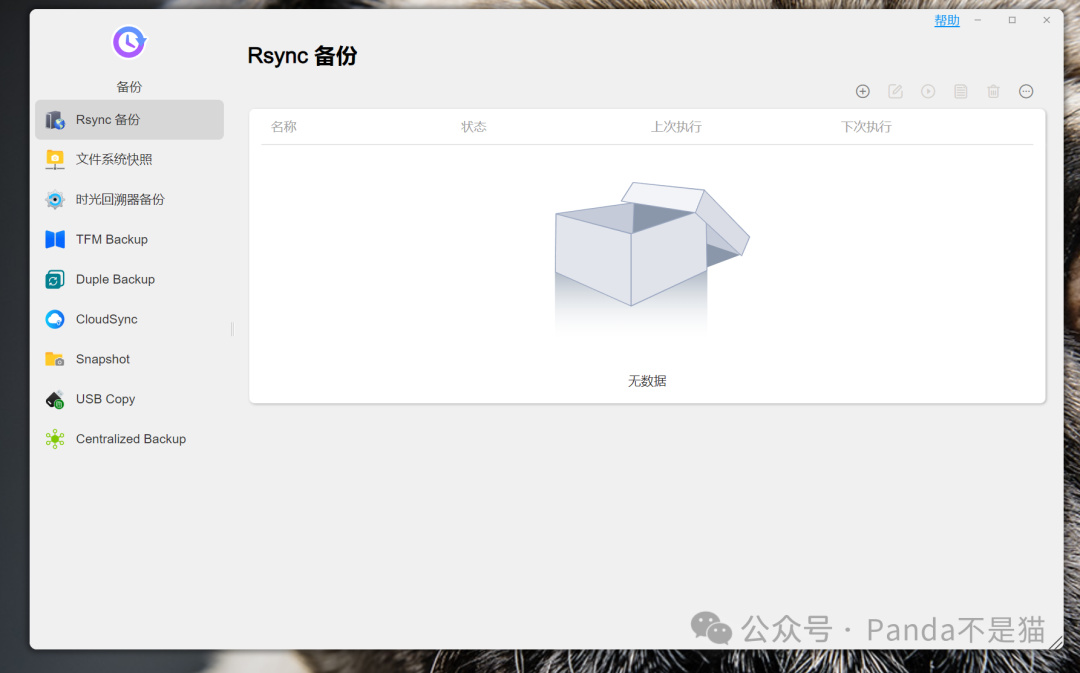
Task: Choose USB Copy label
Action: point(105,400)
